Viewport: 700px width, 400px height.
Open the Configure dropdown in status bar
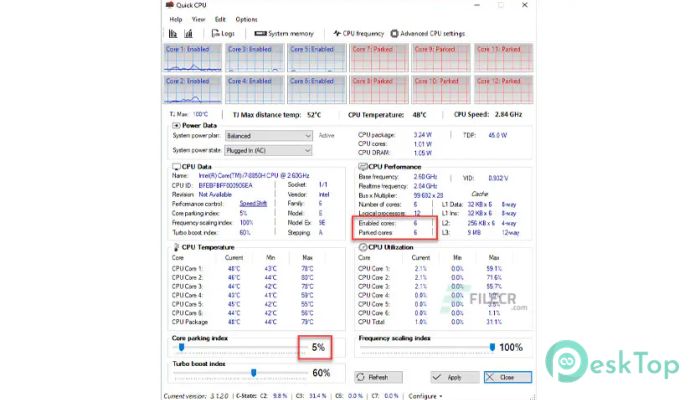tap(425, 396)
